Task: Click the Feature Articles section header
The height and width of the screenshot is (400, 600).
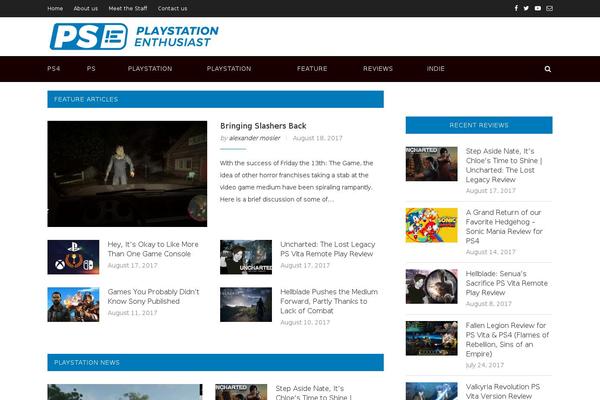Action: point(215,99)
